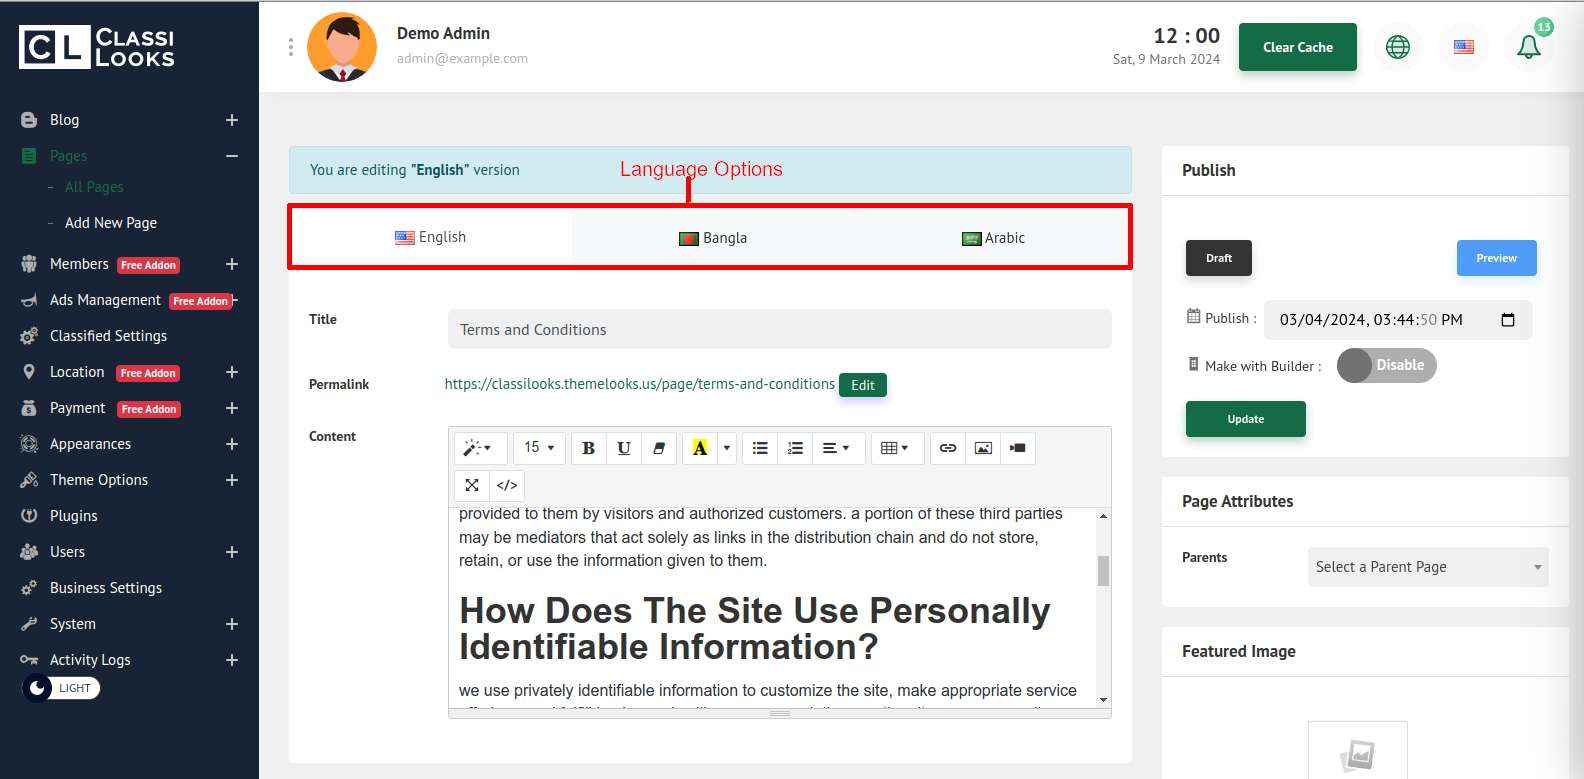Open the notifications bell
This screenshot has height=779, width=1584.
click(x=1528, y=47)
